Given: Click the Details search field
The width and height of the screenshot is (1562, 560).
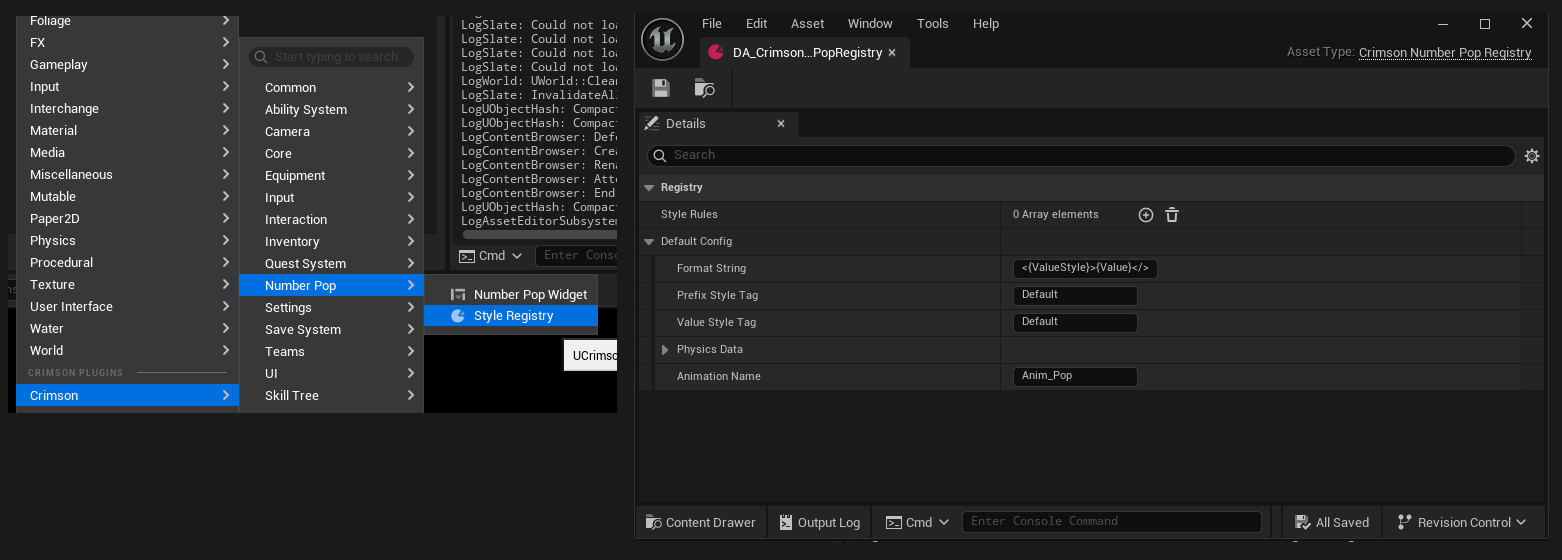Looking at the screenshot, I should point(1081,156).
